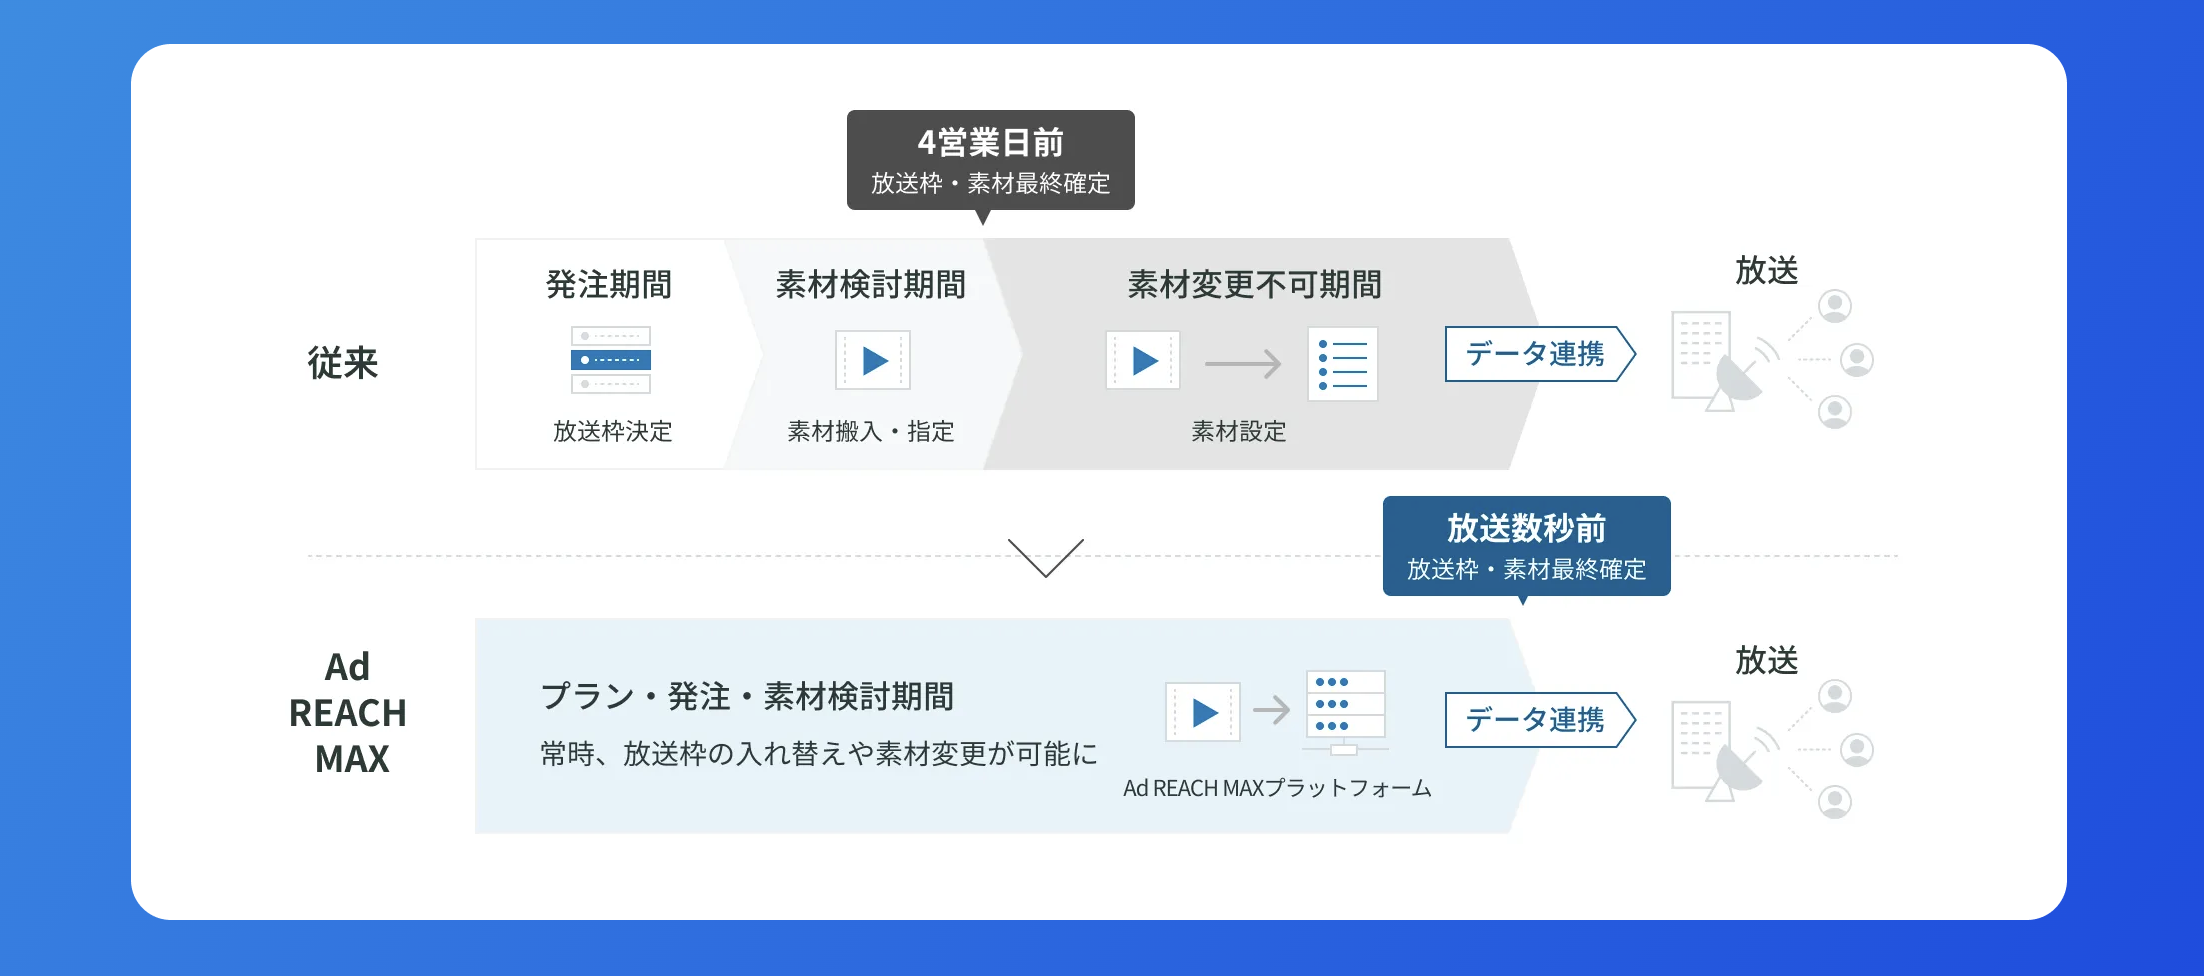Image resolution: width=2204 pixels, height=976 pixels.
Task: Click the bottom viewer user icon in lower 放送 group
Action: tap(1834, 802)
